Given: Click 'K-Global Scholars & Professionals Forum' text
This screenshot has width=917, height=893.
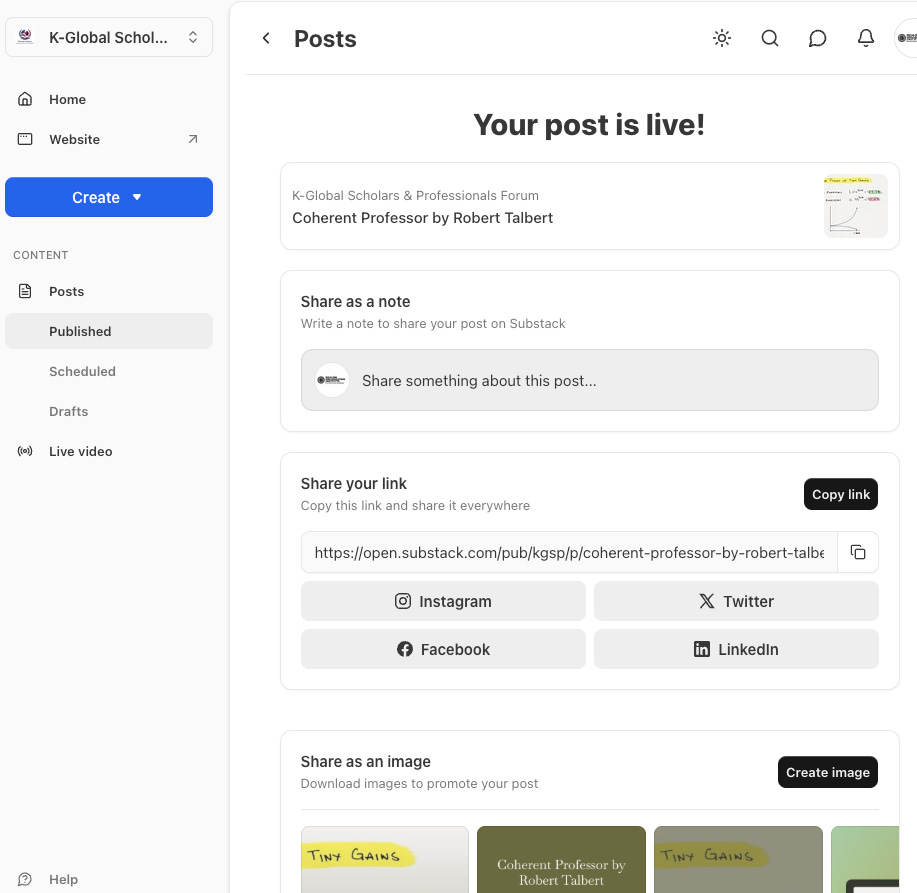Looking at the screenshot, I should [x=415, y=195].
